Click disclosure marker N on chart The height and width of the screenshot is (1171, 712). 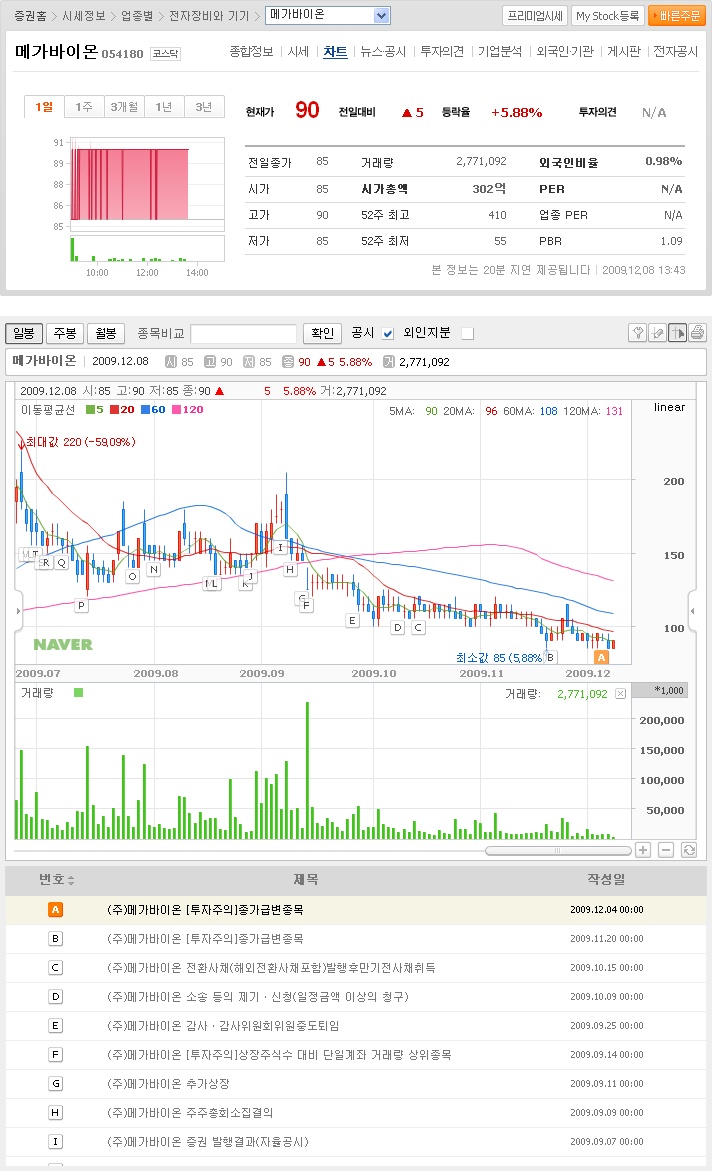154,569
